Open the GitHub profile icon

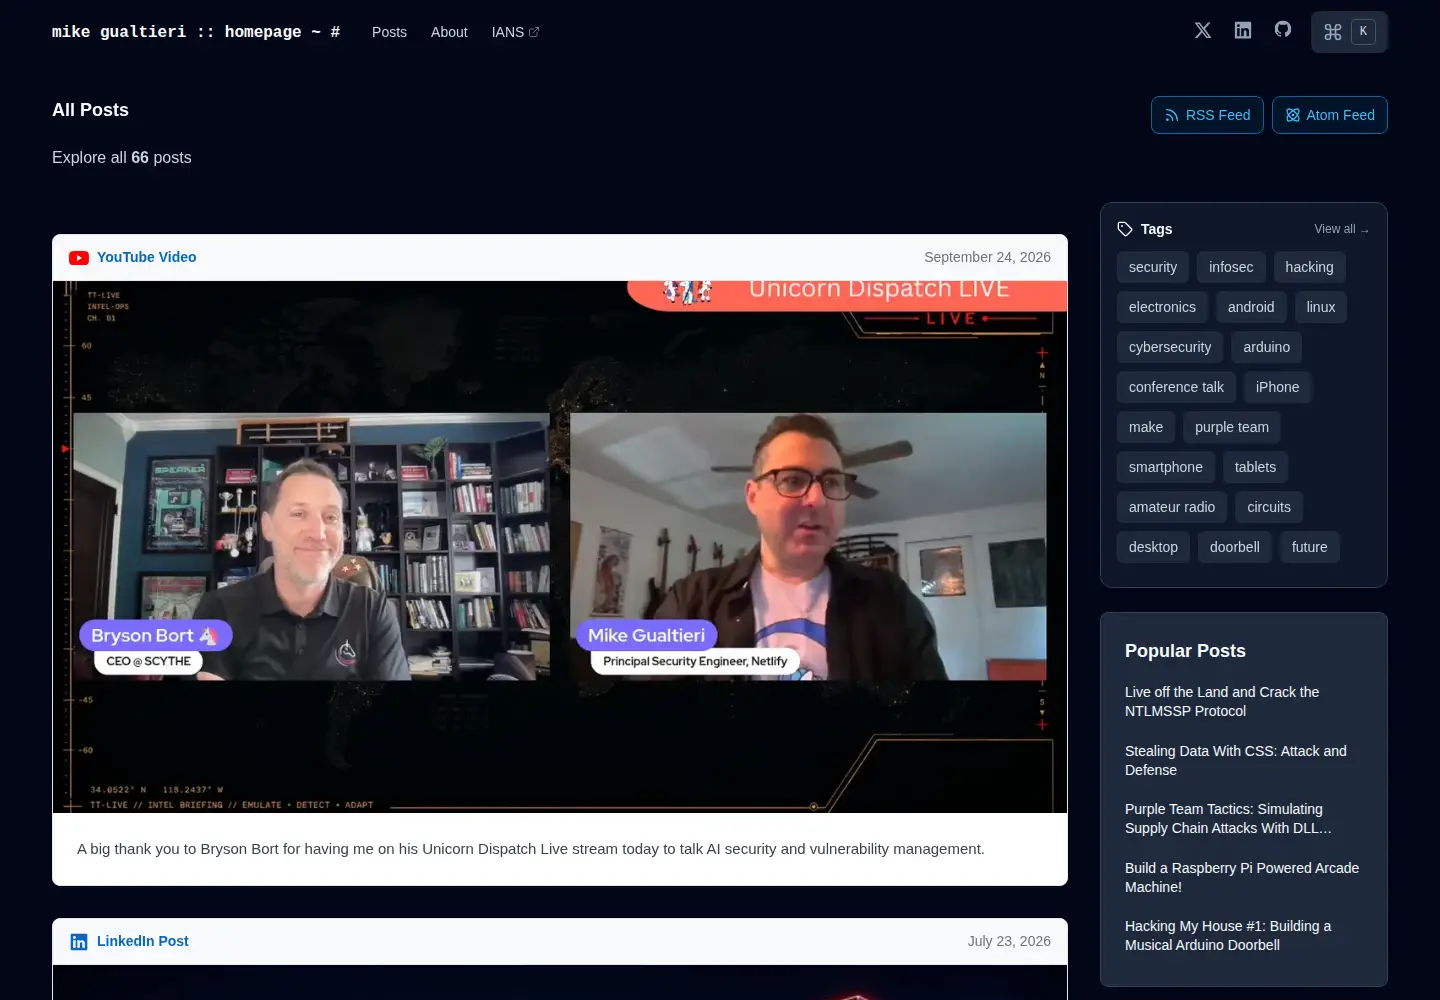(x=1283, y=30)
